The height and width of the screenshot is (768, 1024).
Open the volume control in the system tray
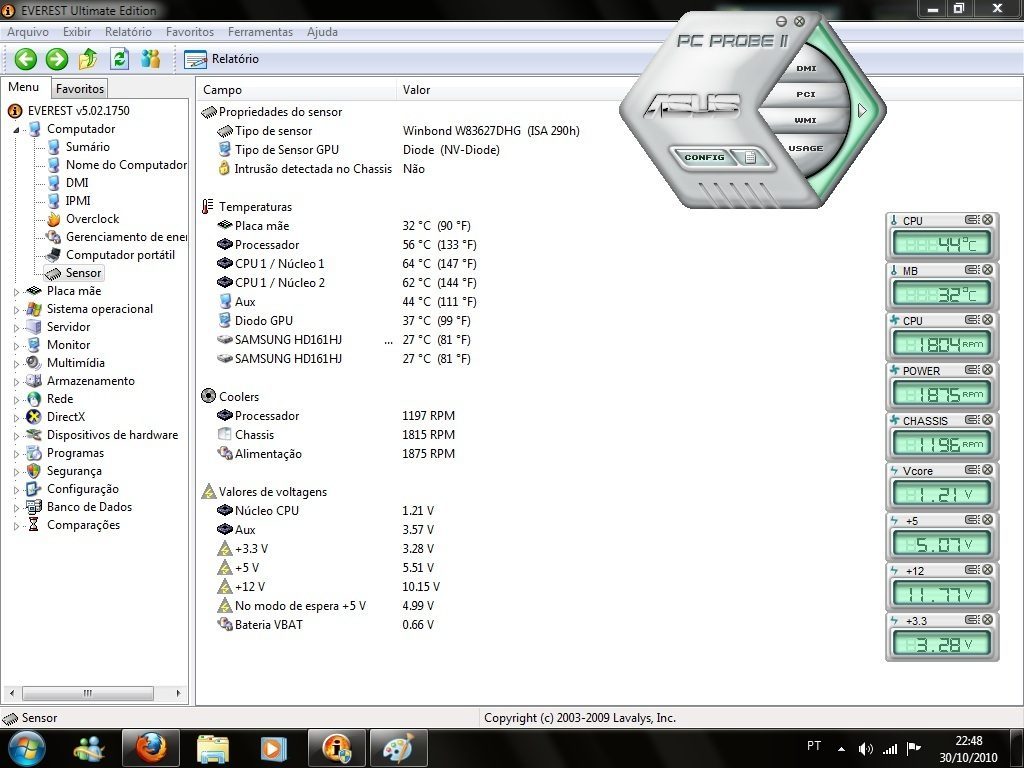pyautogui.click(x=866, y=748)
